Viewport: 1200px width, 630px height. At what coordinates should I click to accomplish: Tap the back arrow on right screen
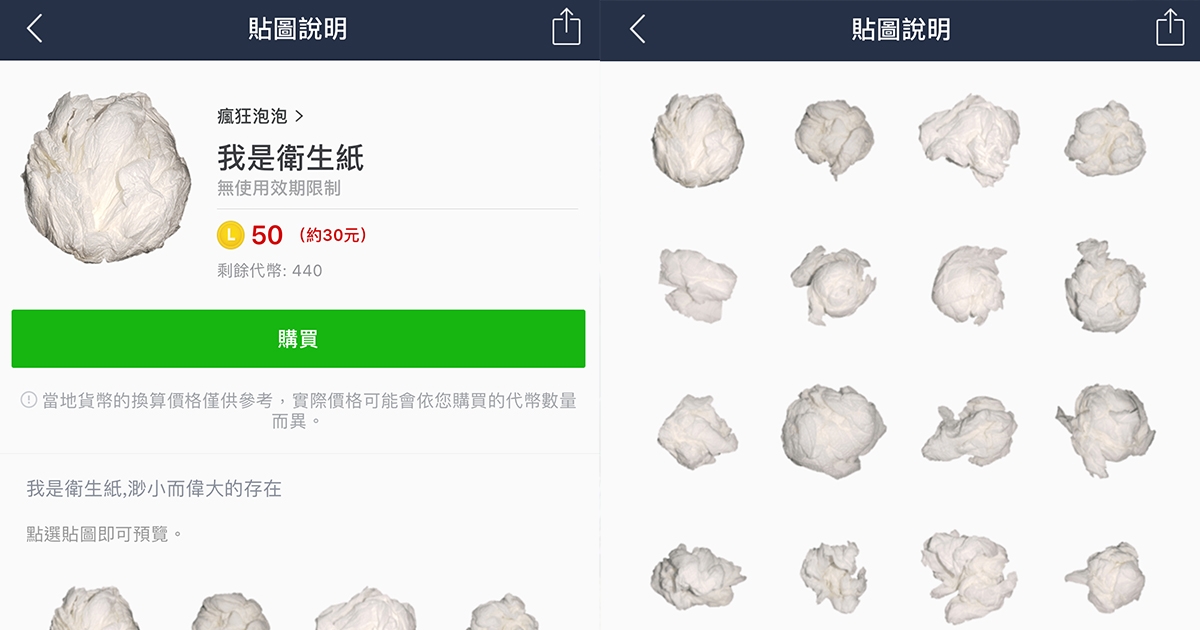click(x=638, y=29)
